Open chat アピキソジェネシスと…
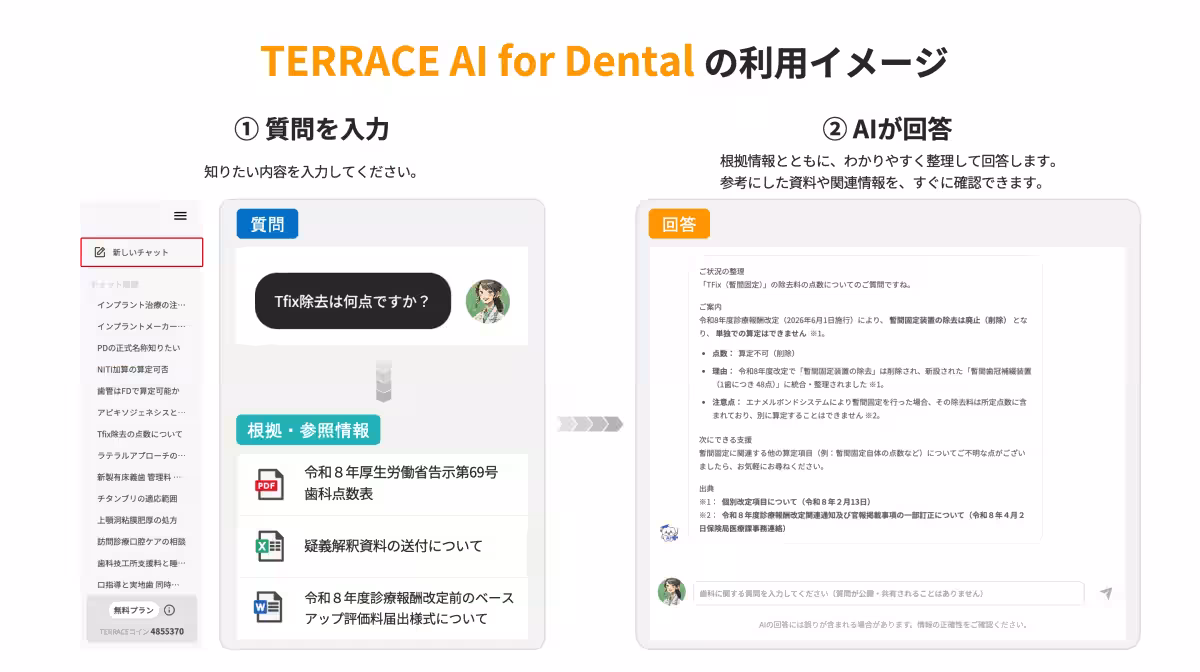Viewport: 1200px width, 672px height. point(141,412)
